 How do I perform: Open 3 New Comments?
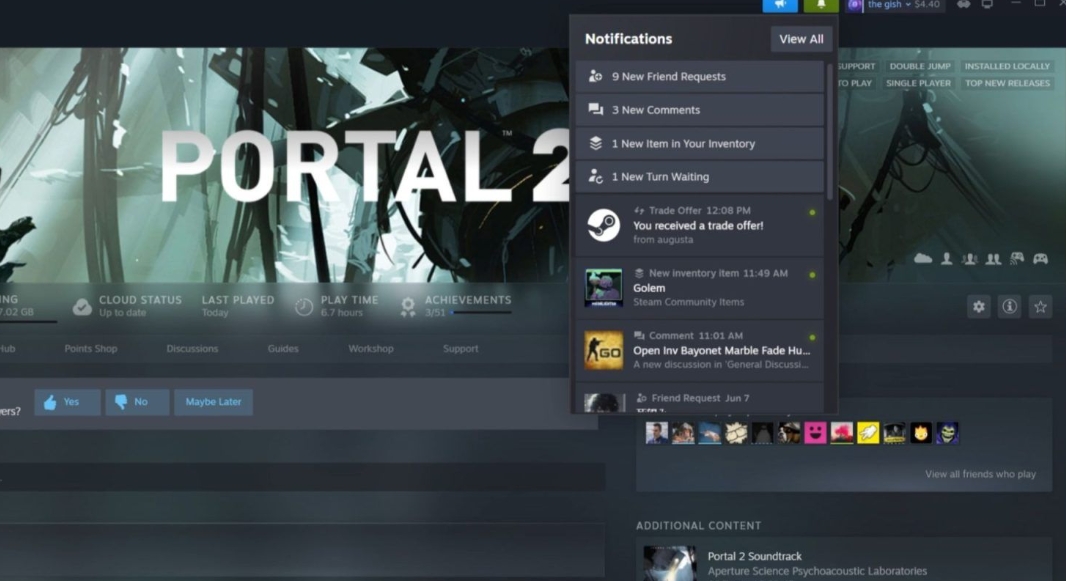(x=700, y=109)
